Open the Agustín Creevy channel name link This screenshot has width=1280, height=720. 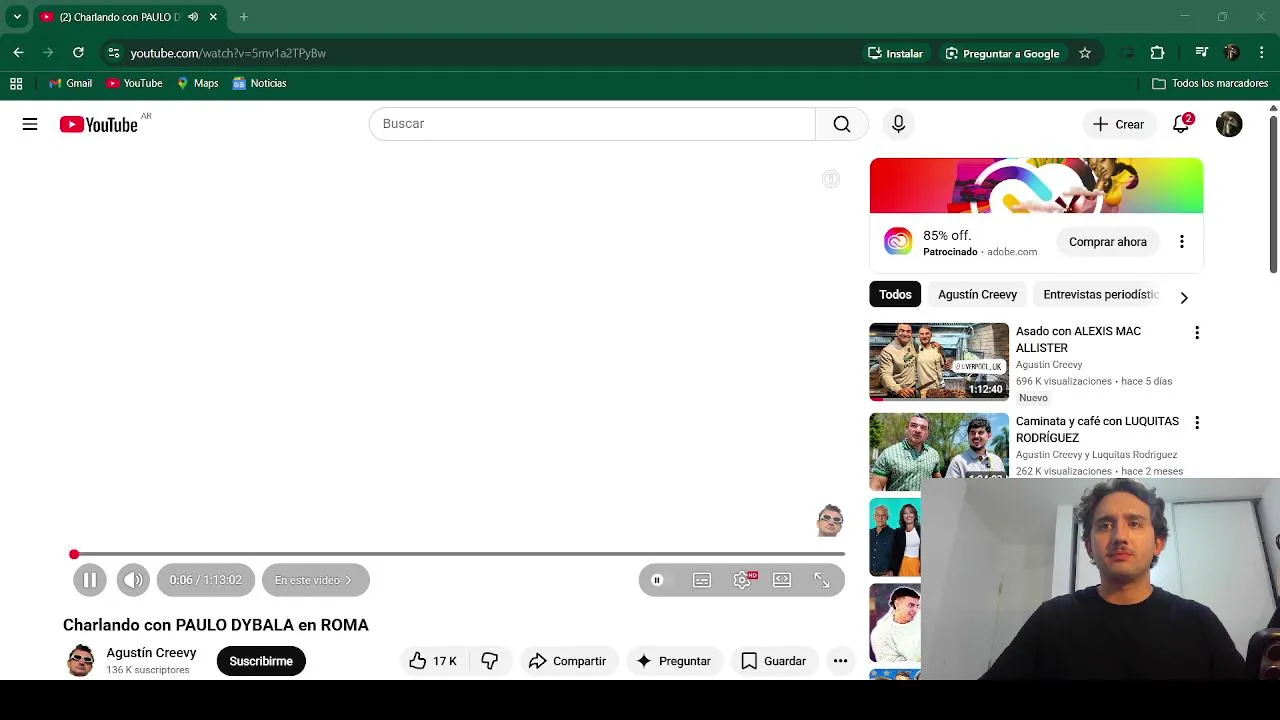151,653
